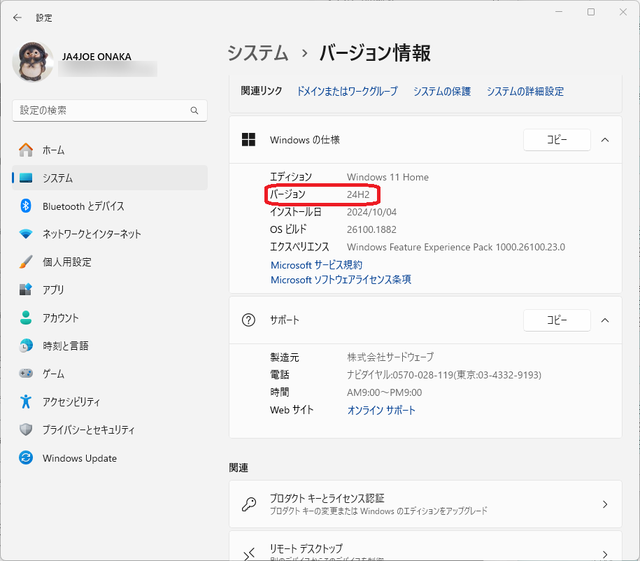Open the アカウント person icon
The width and height of the screenshot is (640, 561).
tap(26, 318)
